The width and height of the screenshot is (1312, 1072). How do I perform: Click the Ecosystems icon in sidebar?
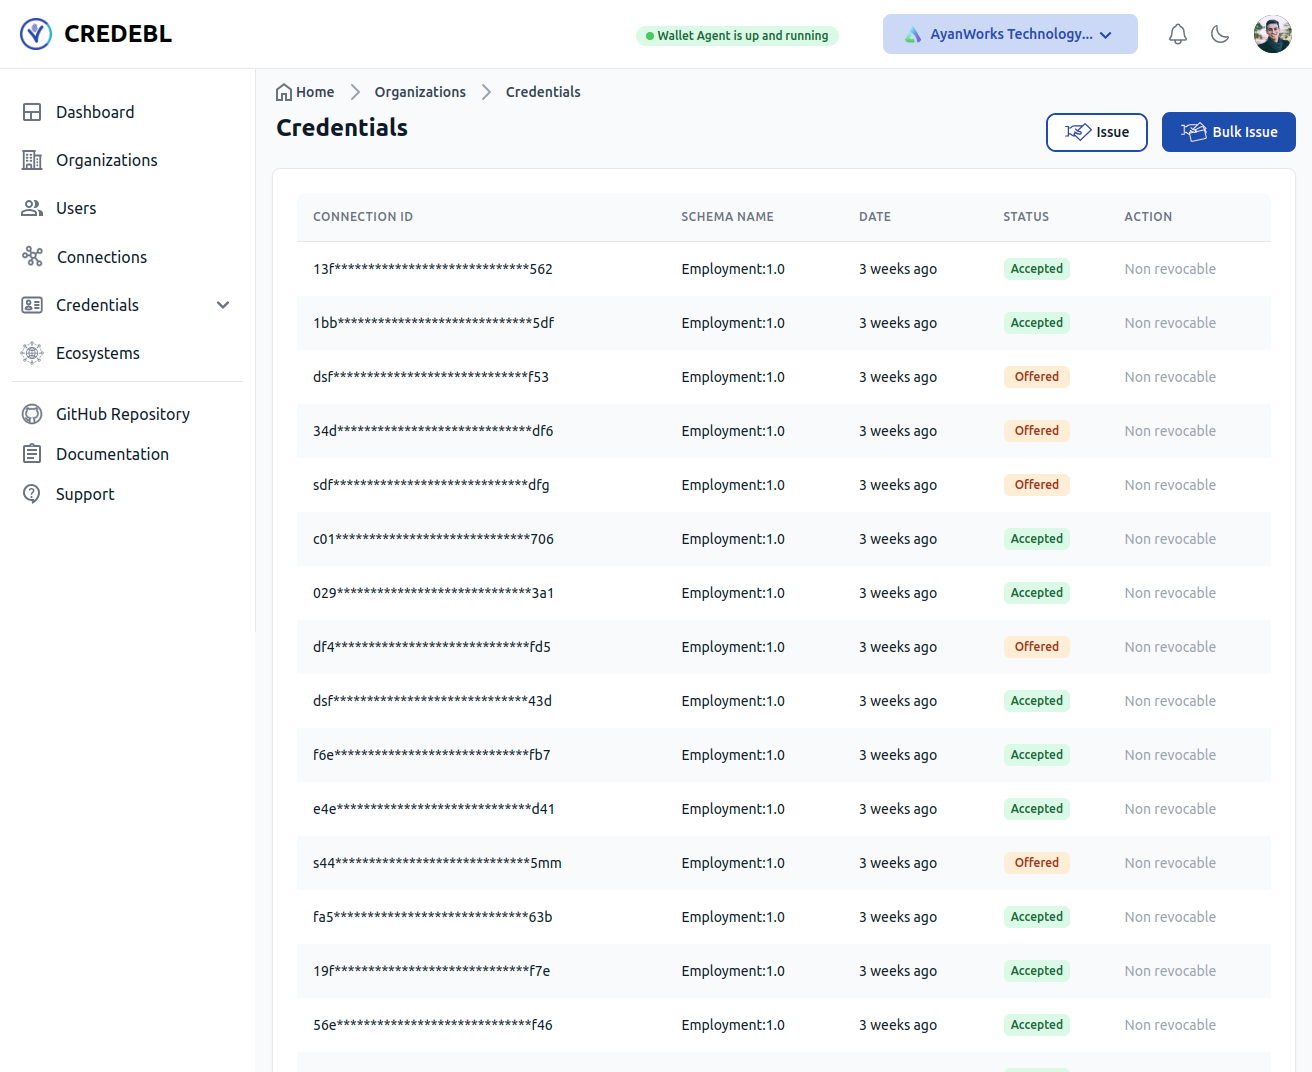pos(32,353)
